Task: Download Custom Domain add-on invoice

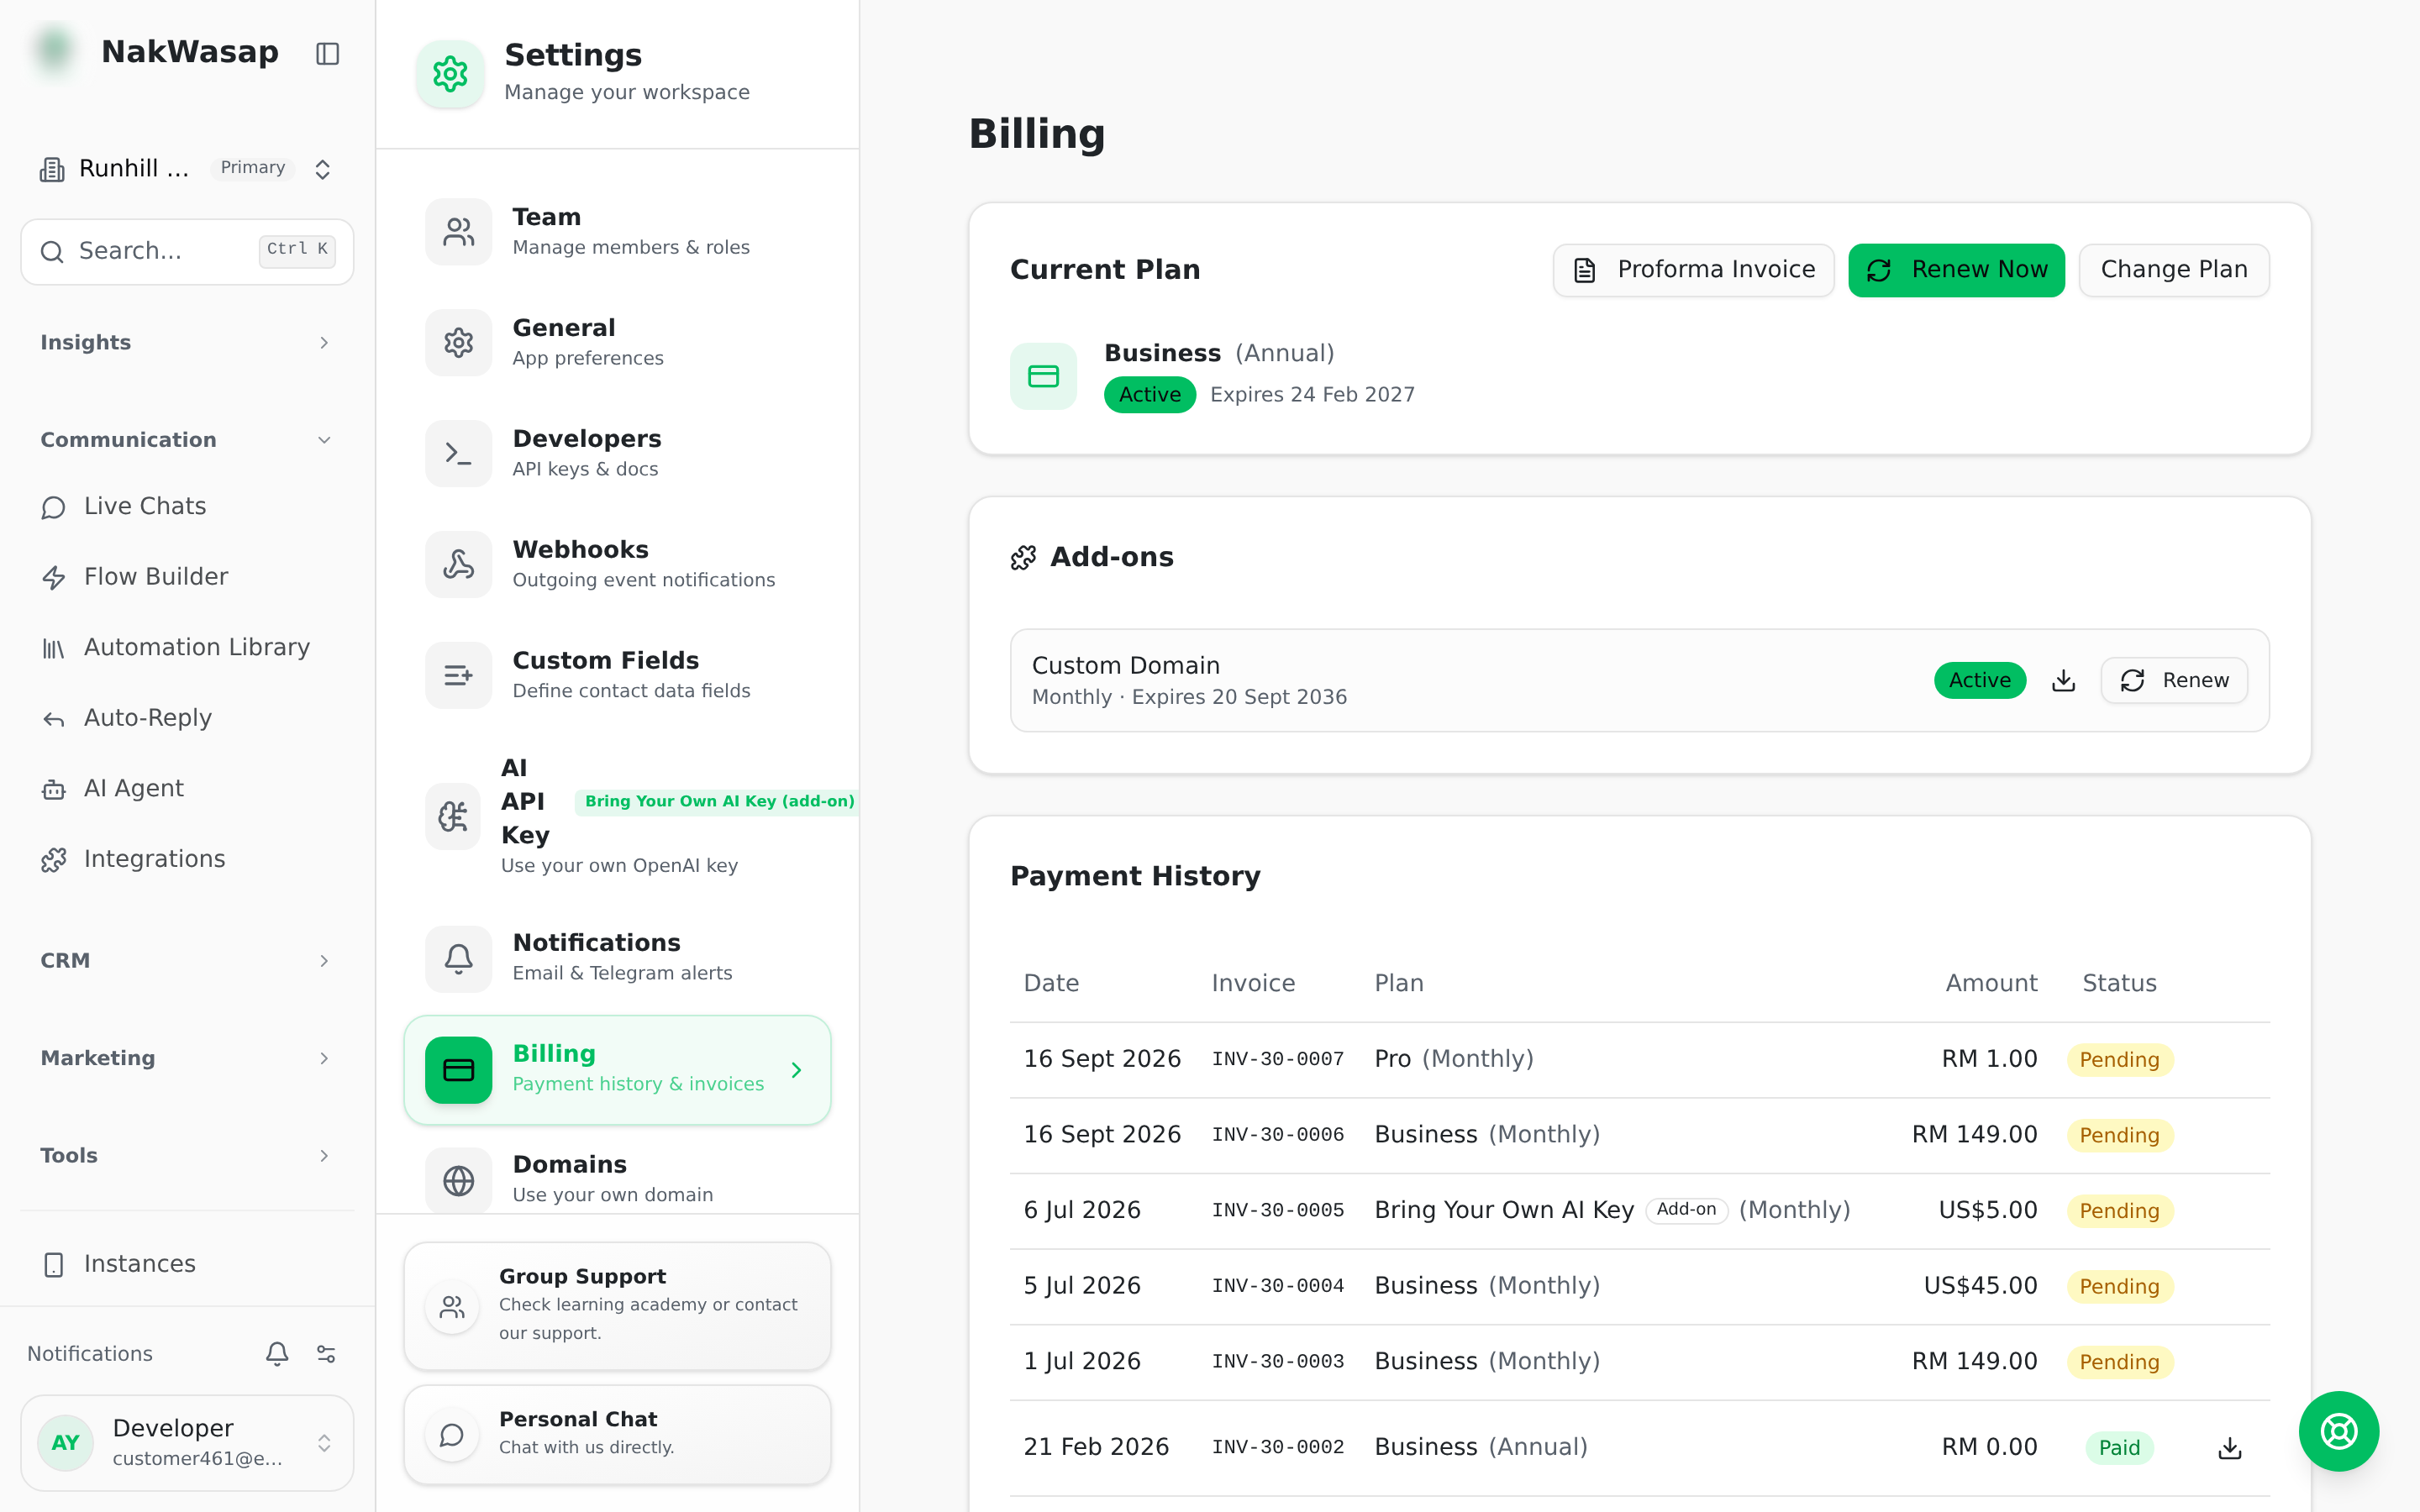Action: (2063, 680)
